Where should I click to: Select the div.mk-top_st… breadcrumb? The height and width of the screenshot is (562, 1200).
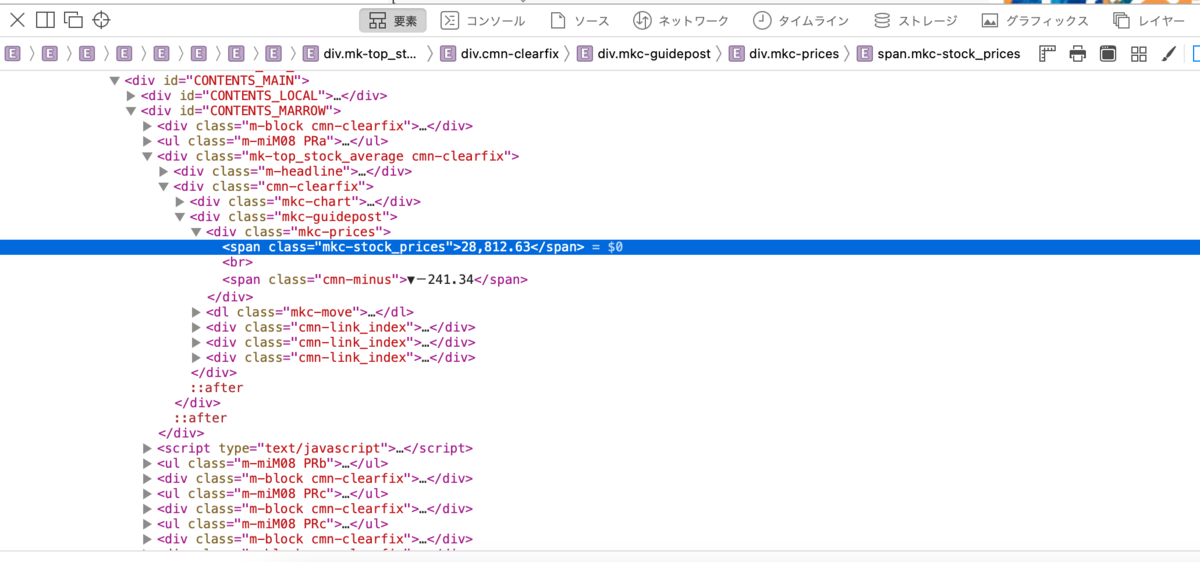[360, 54]
